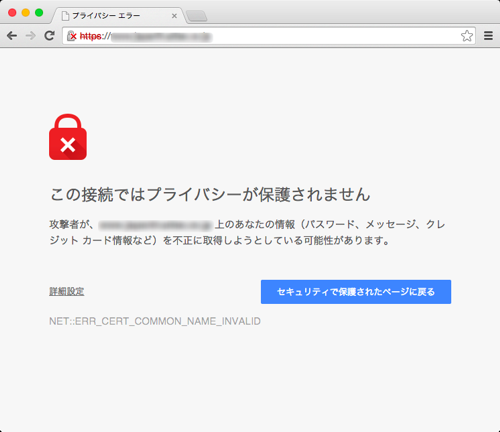Screen dimensions: 500x432
Task: Close the プライバシー エラー tab
Action: [174, 16]
